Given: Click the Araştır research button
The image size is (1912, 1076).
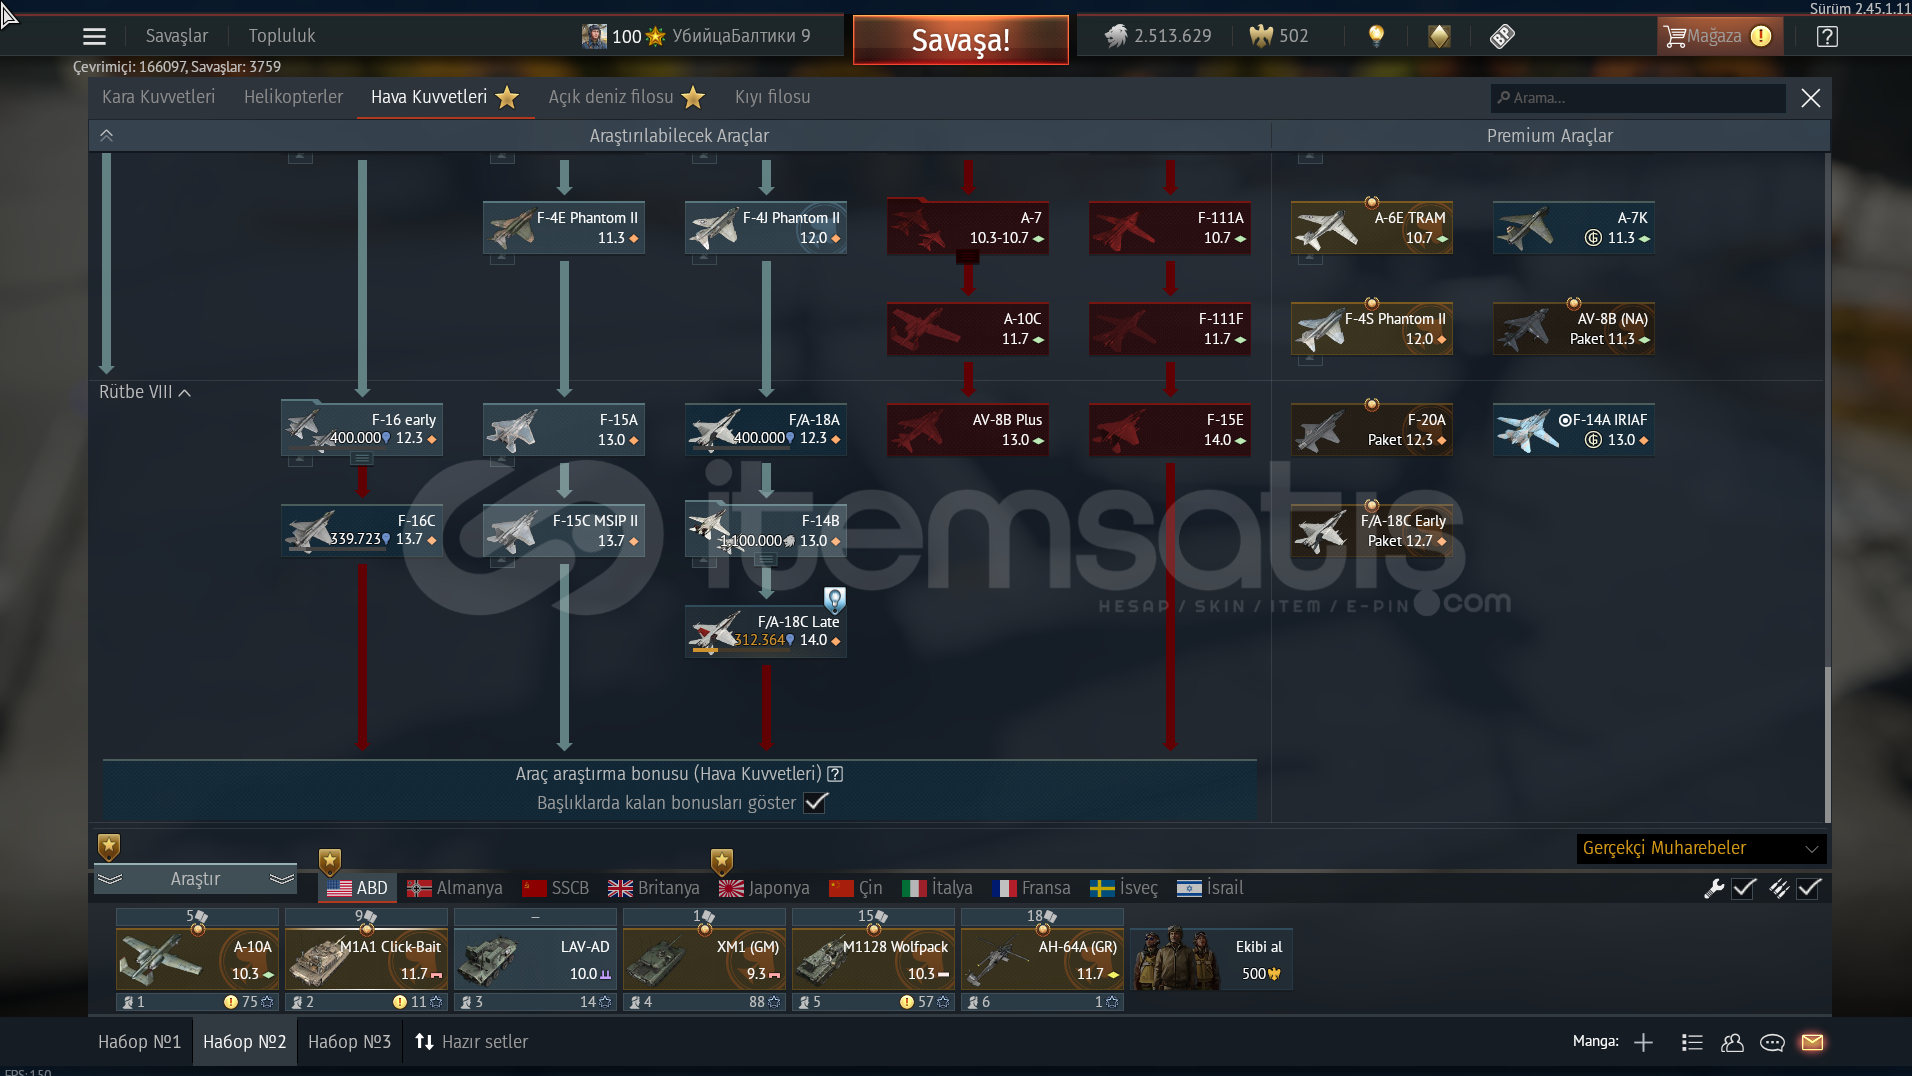Looking at the screenshot, I should point(195,879).
